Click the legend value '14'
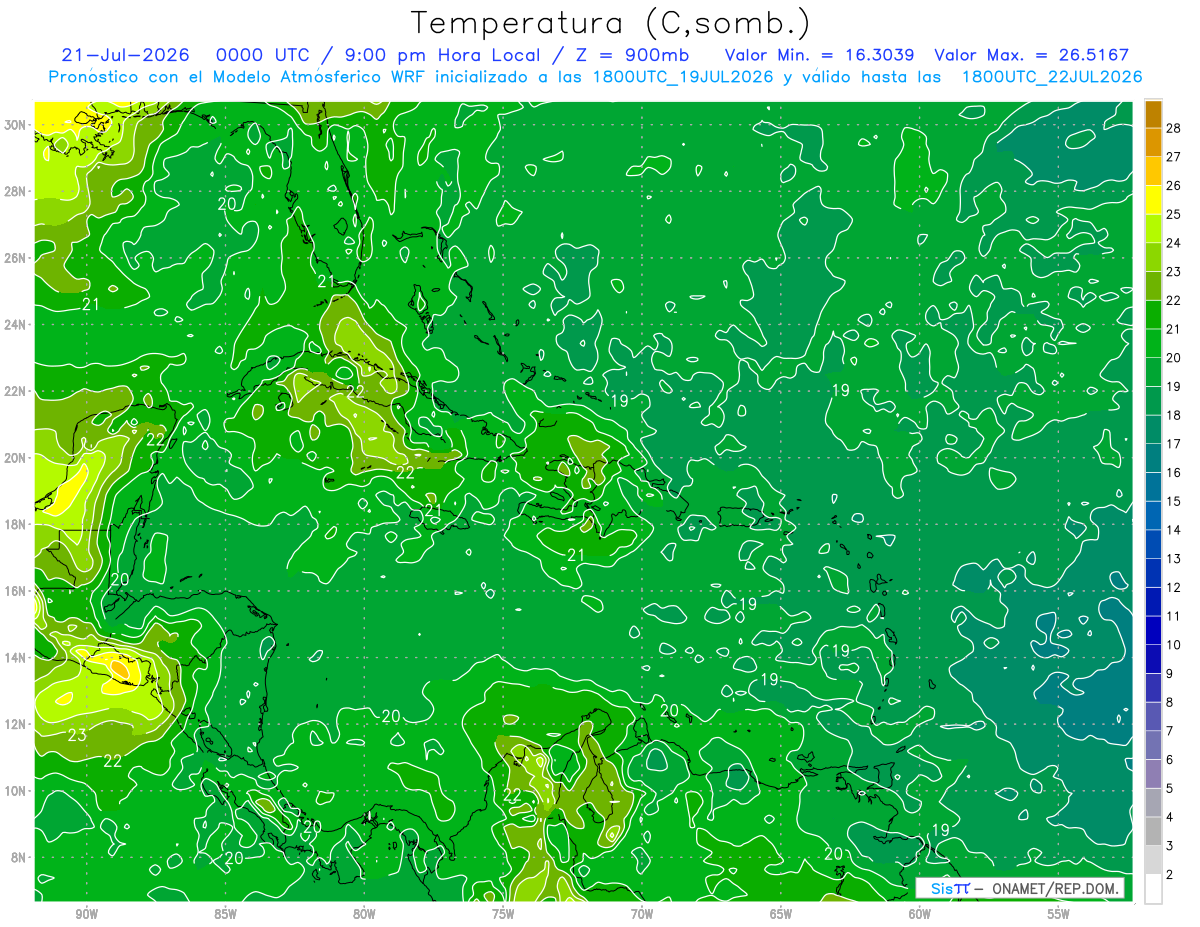The width and height of the screenshot is (1200, 927). coord(1173,530)
